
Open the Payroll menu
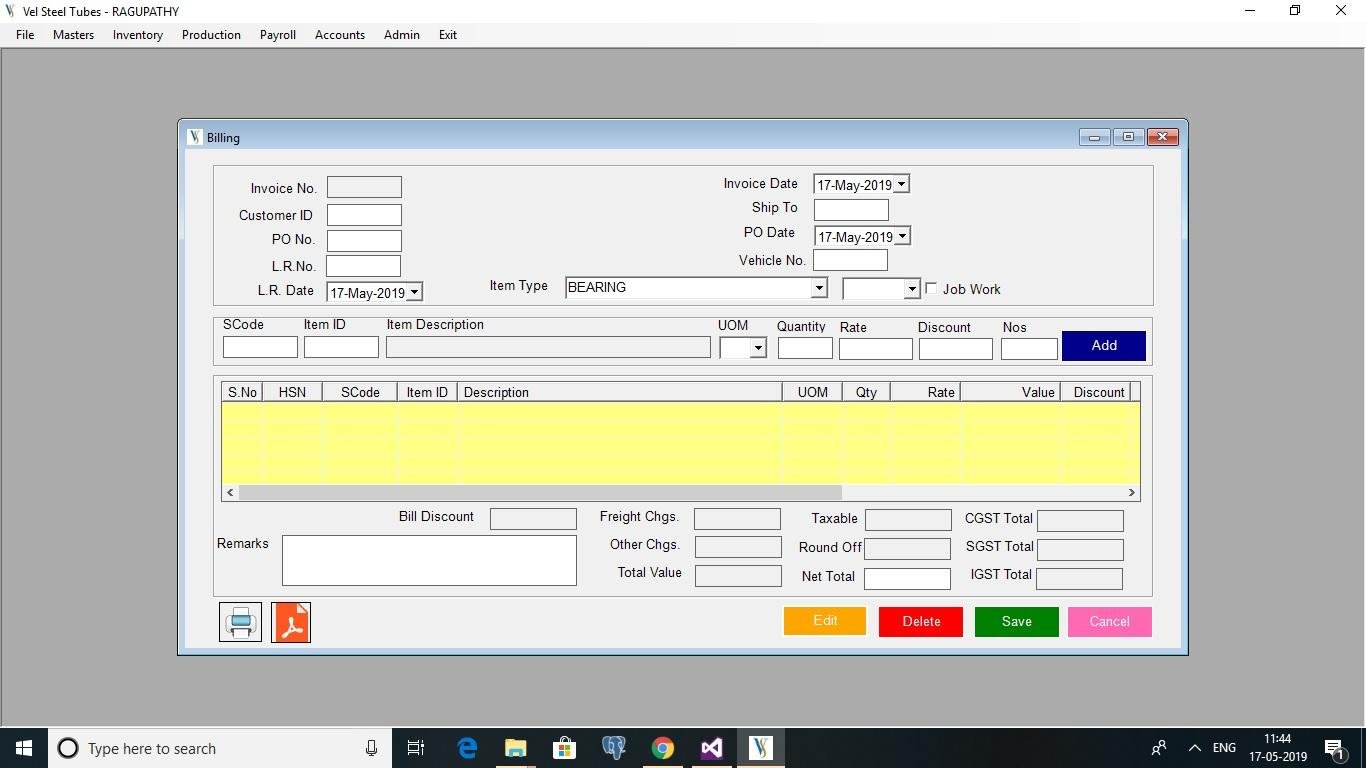[277, 35]
